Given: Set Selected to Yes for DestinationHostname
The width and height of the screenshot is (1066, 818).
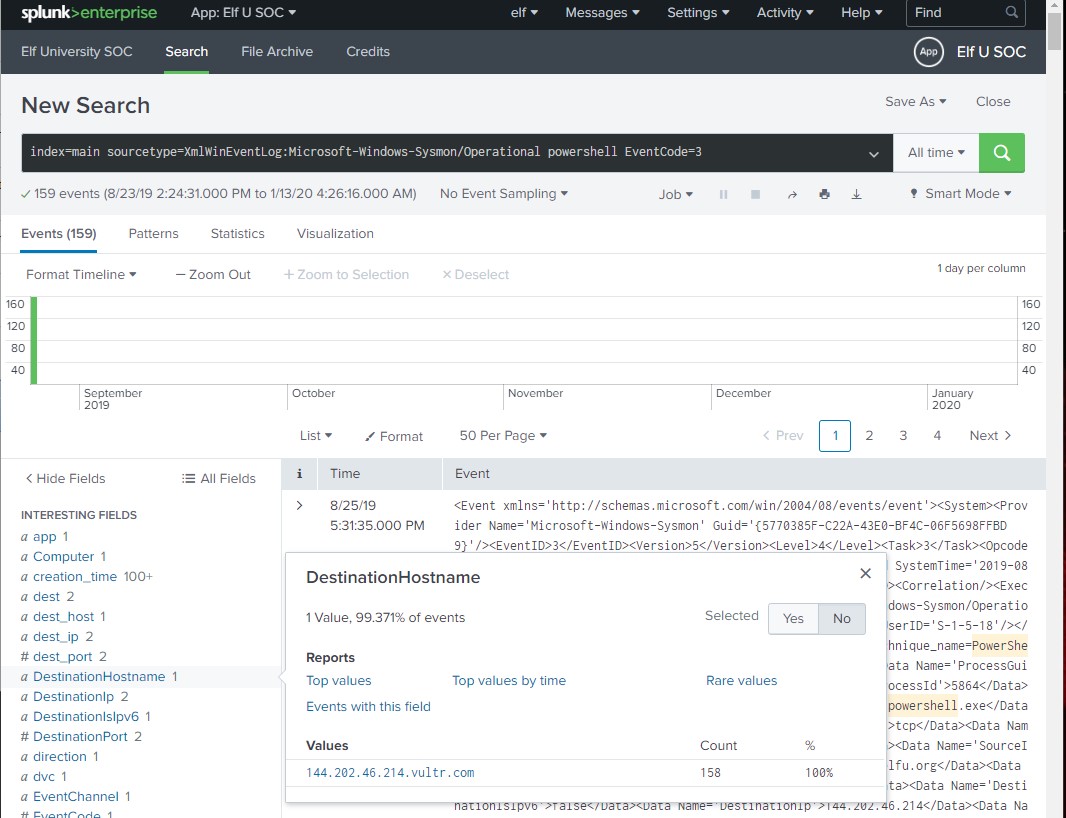Looking at the screenshot, I should (x=793, y=618).
